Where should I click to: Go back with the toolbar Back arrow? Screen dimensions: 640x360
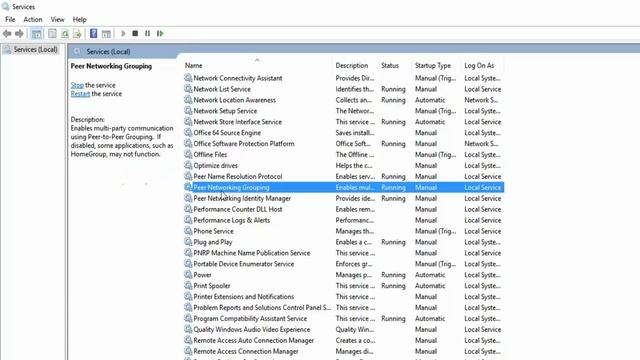tap(7, 33)
